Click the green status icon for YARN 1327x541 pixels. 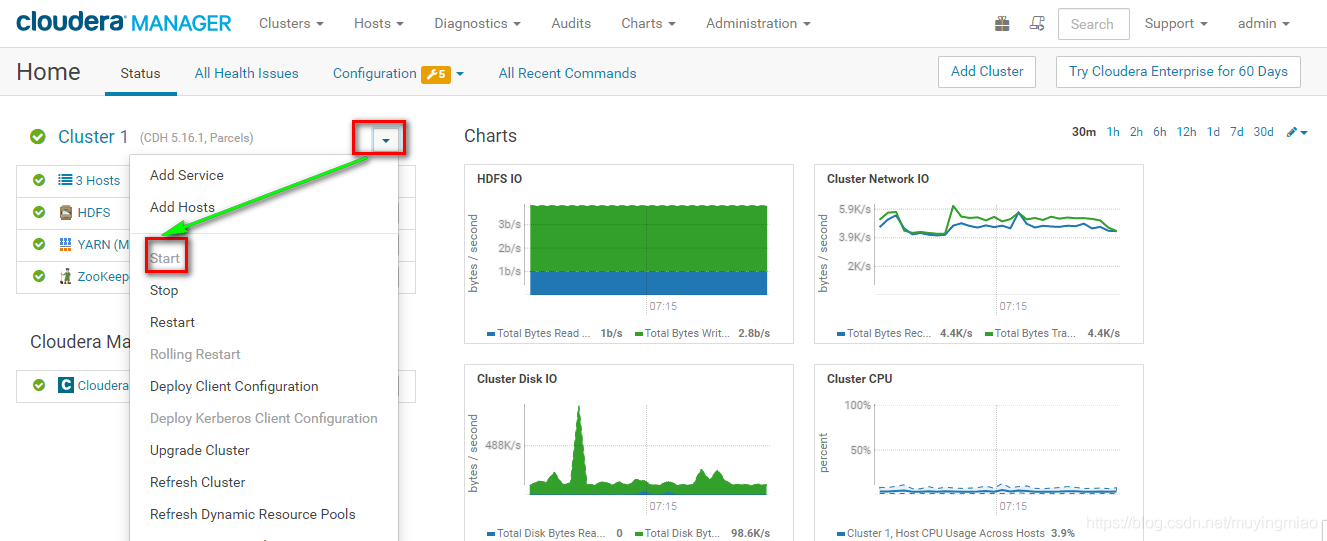[39, 244]
